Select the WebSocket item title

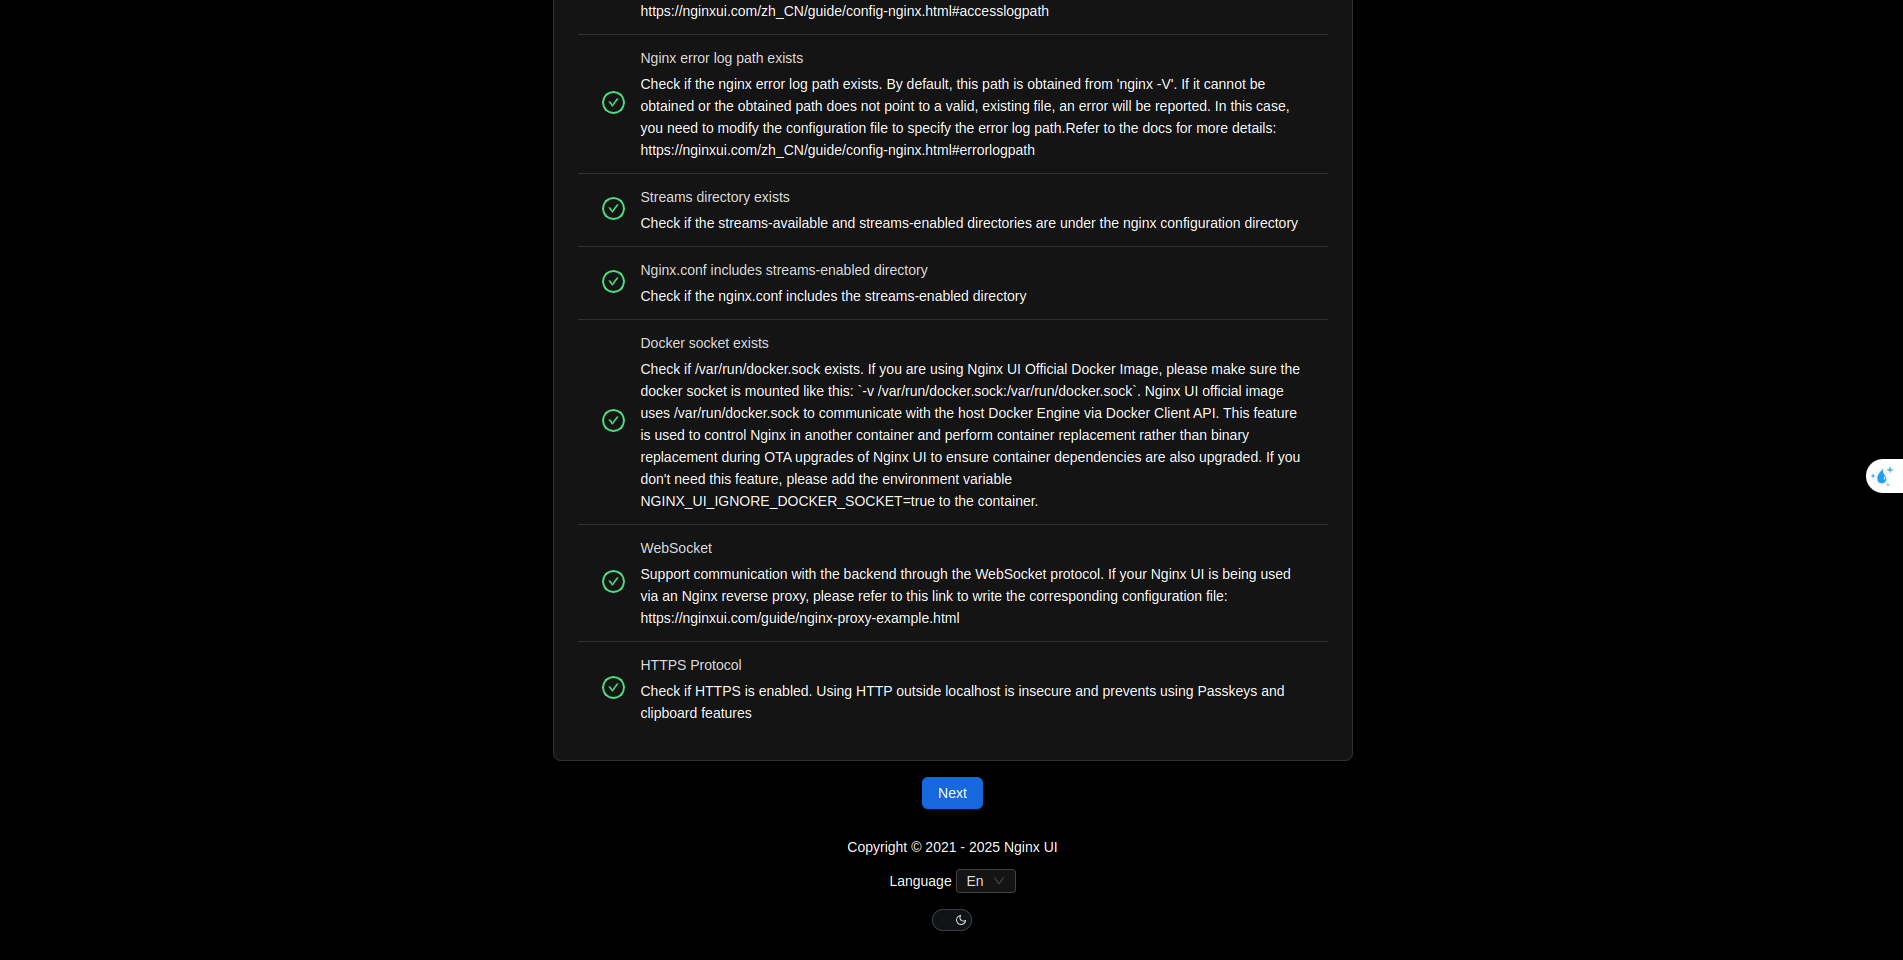[x=676, y=548]
